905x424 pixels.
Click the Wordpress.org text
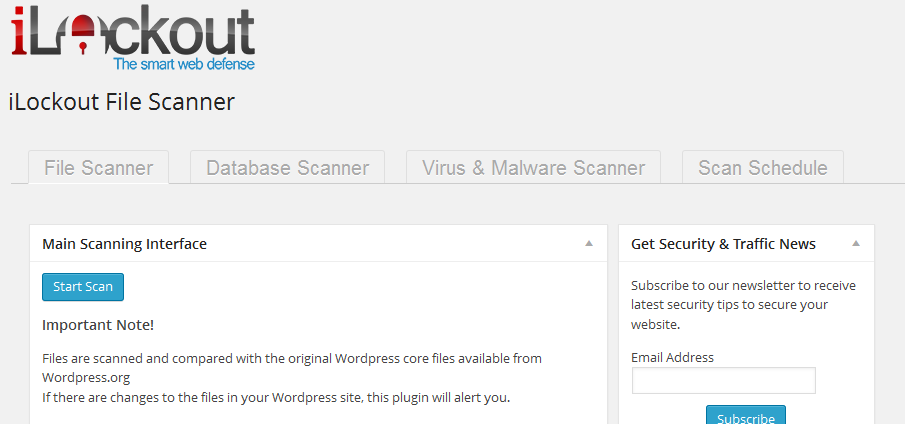pos(86,378)
